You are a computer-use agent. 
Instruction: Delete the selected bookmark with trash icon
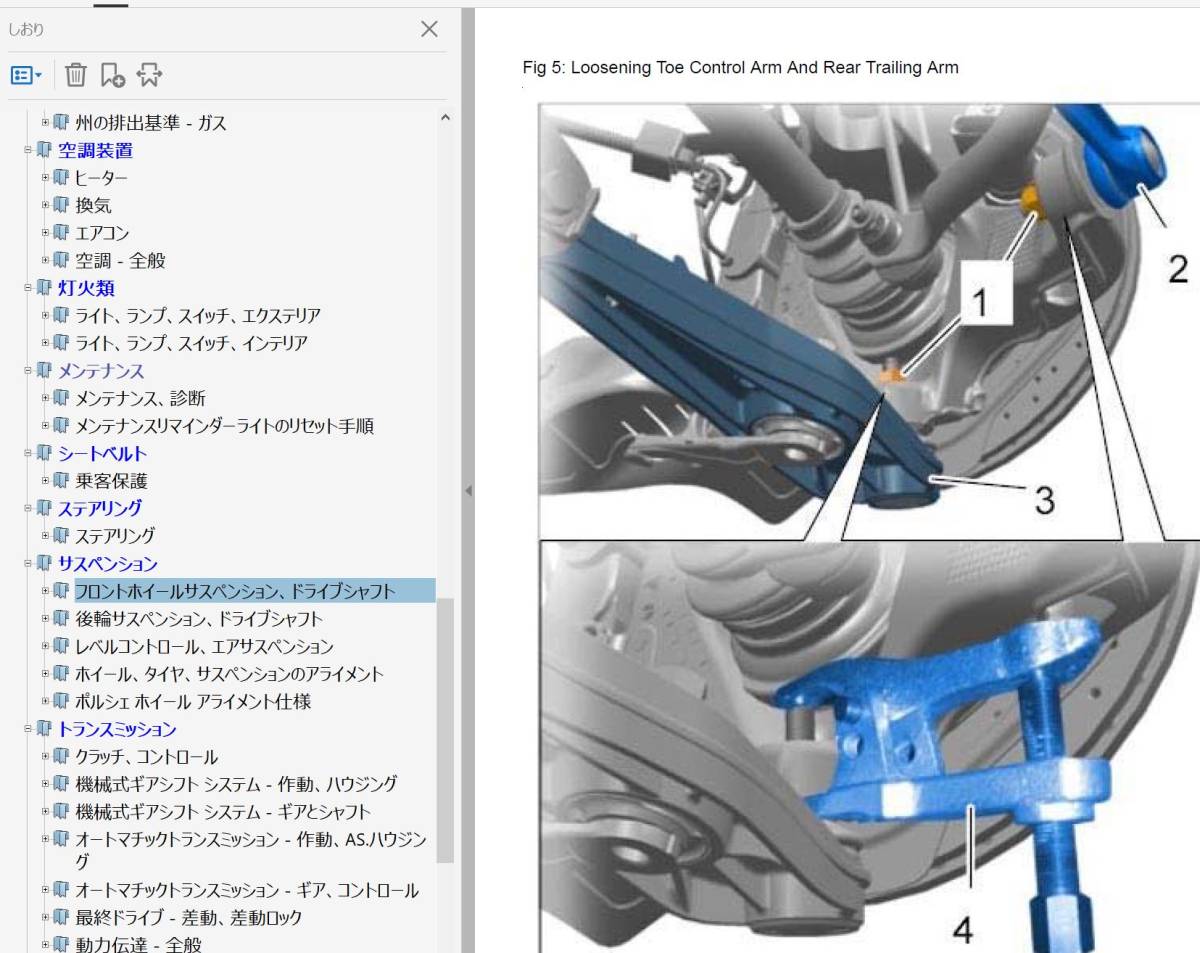[x=76, y=75]
